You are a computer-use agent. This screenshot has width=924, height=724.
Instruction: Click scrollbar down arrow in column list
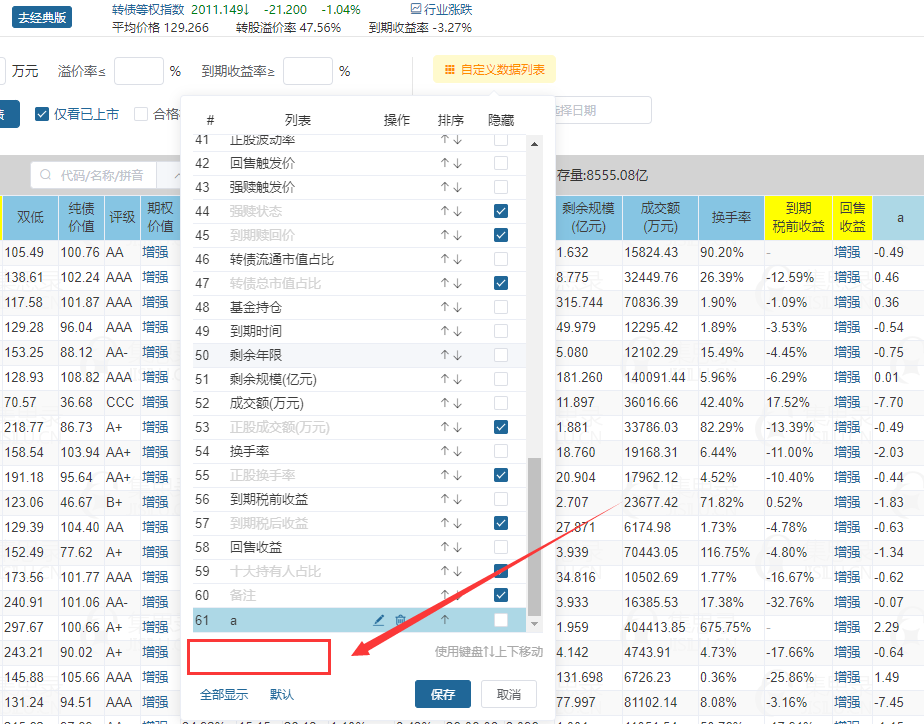tap(534, 624)
